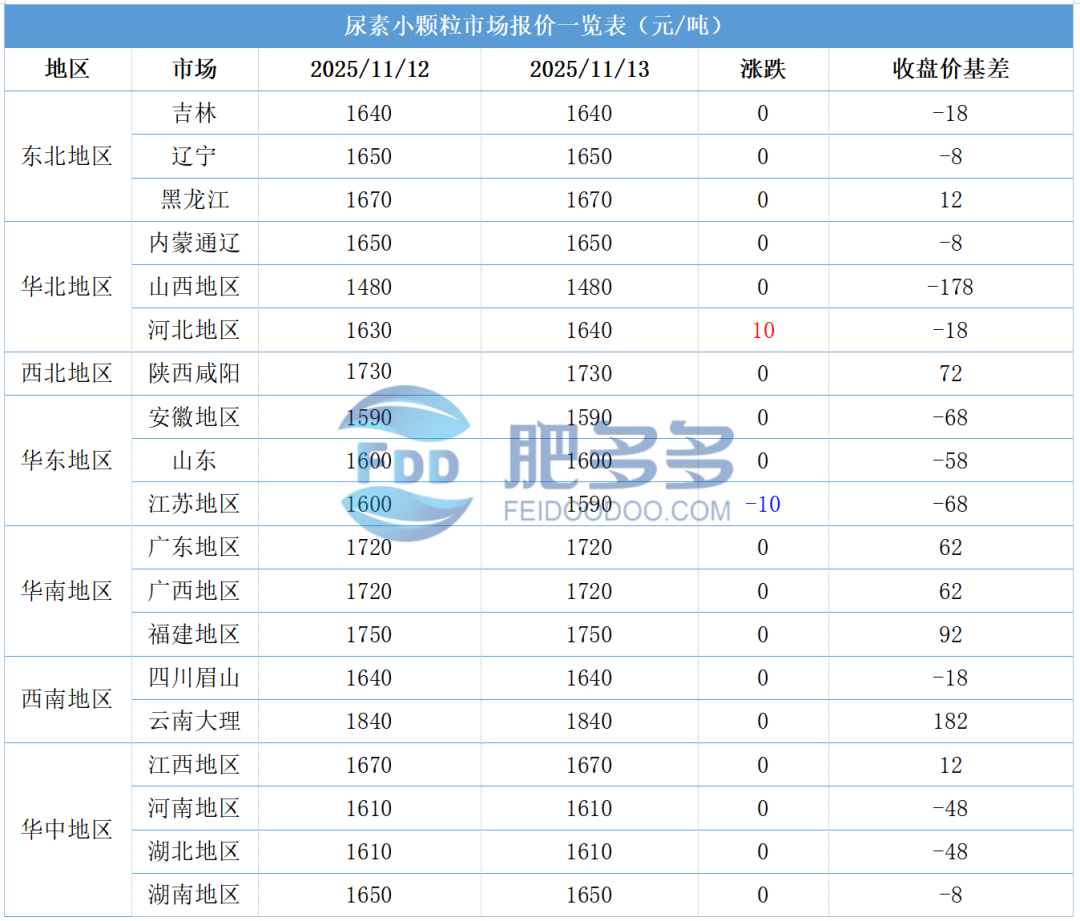1080x921 pixels.
Task: Click the 山西地区 basis value -178
Action: click(949, 287)
